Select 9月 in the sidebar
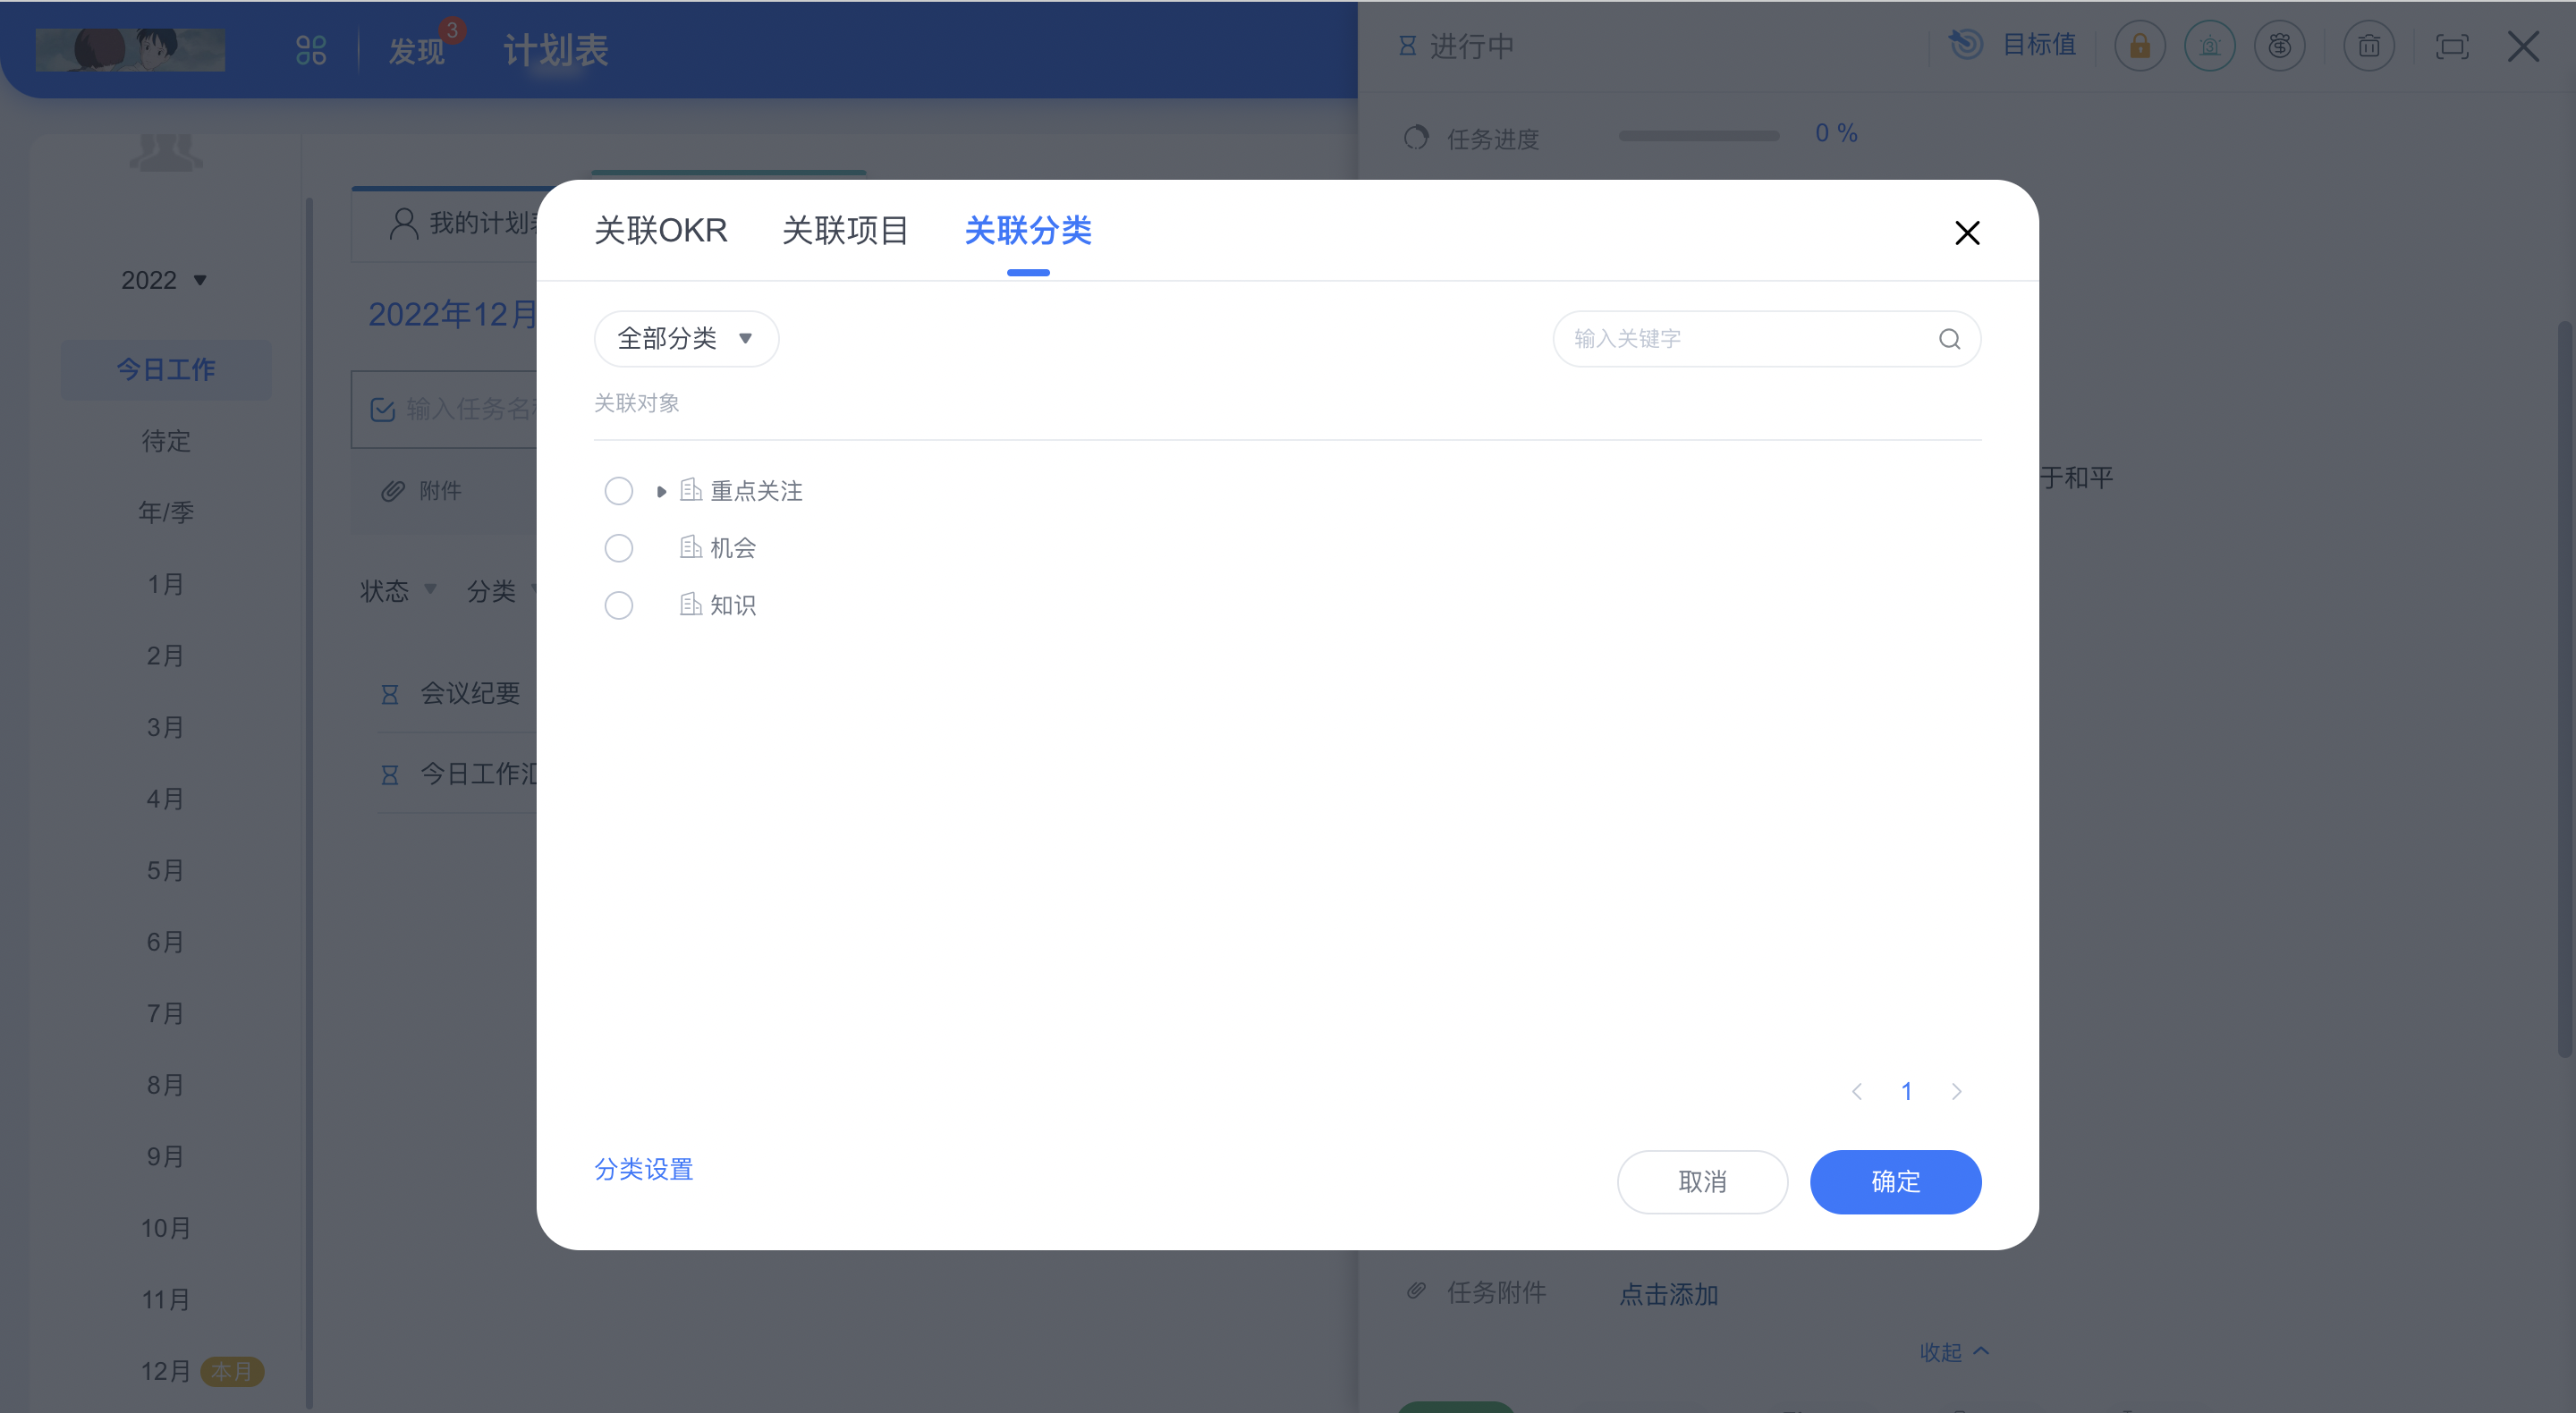 pos(166,1157)
